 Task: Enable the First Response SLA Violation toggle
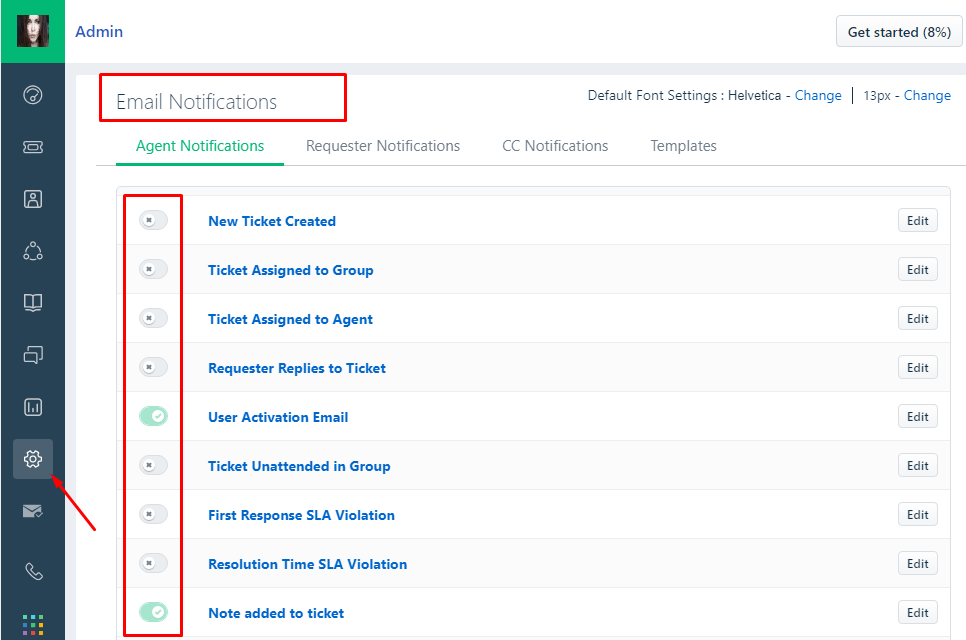153,514
